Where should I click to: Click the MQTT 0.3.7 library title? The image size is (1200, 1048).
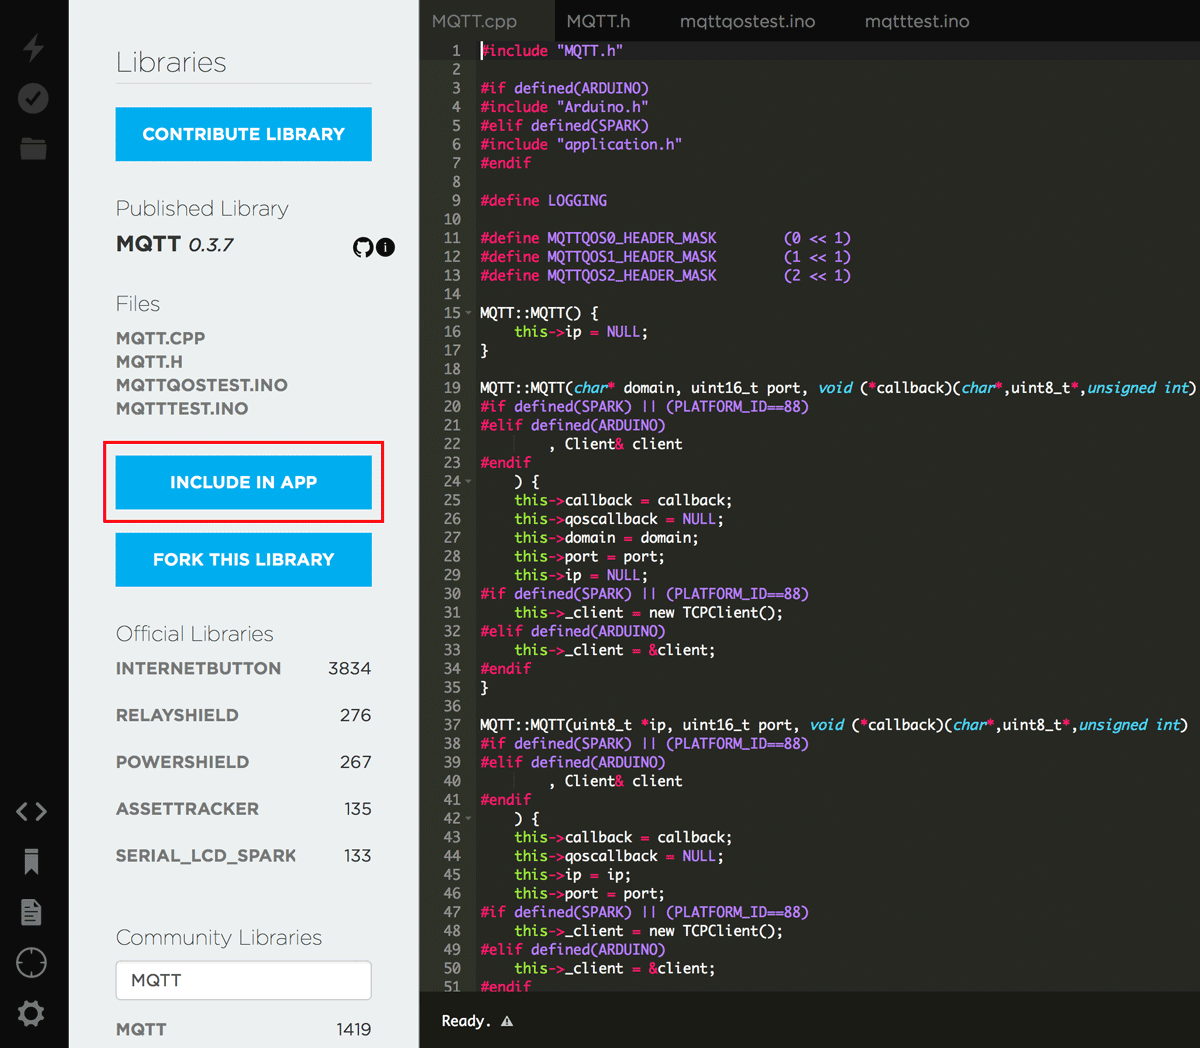point(175,244)
